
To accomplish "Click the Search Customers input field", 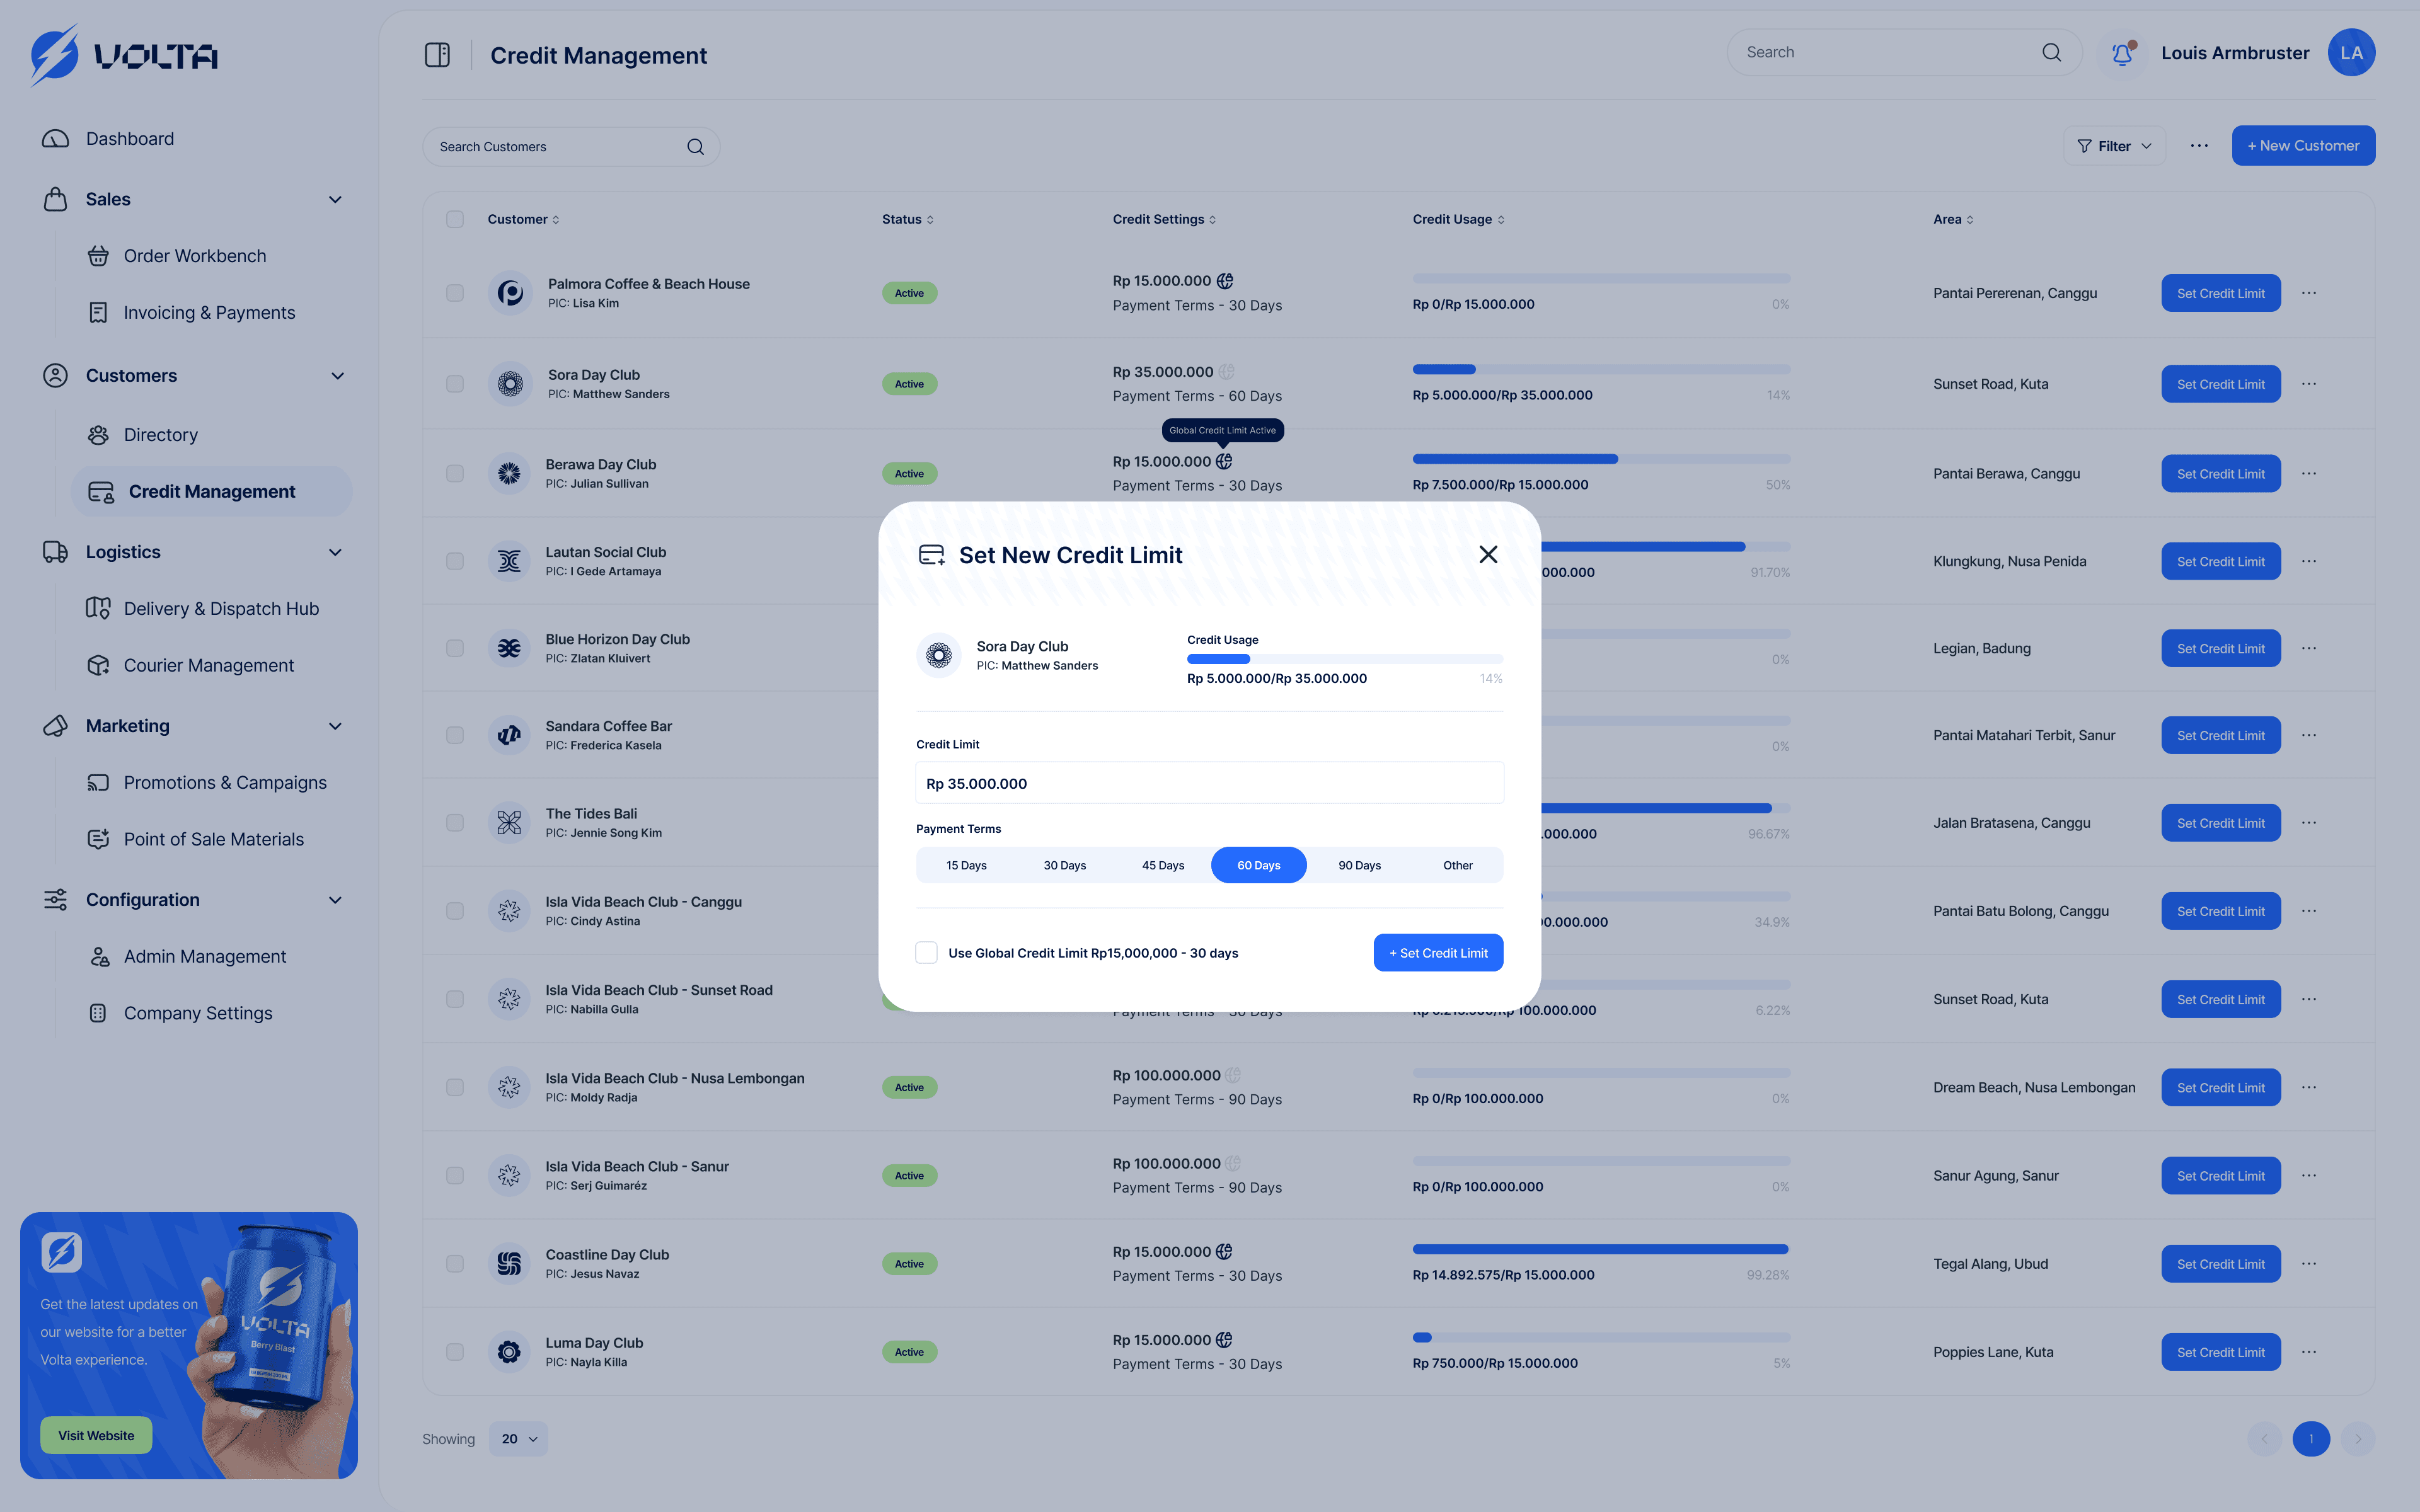I will 570,147.
